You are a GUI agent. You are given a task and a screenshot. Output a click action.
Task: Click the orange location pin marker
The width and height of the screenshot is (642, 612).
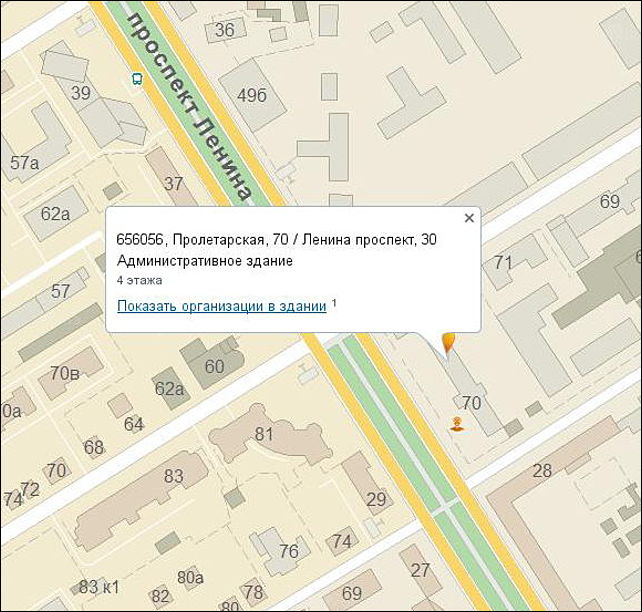[x=448, y=343]
